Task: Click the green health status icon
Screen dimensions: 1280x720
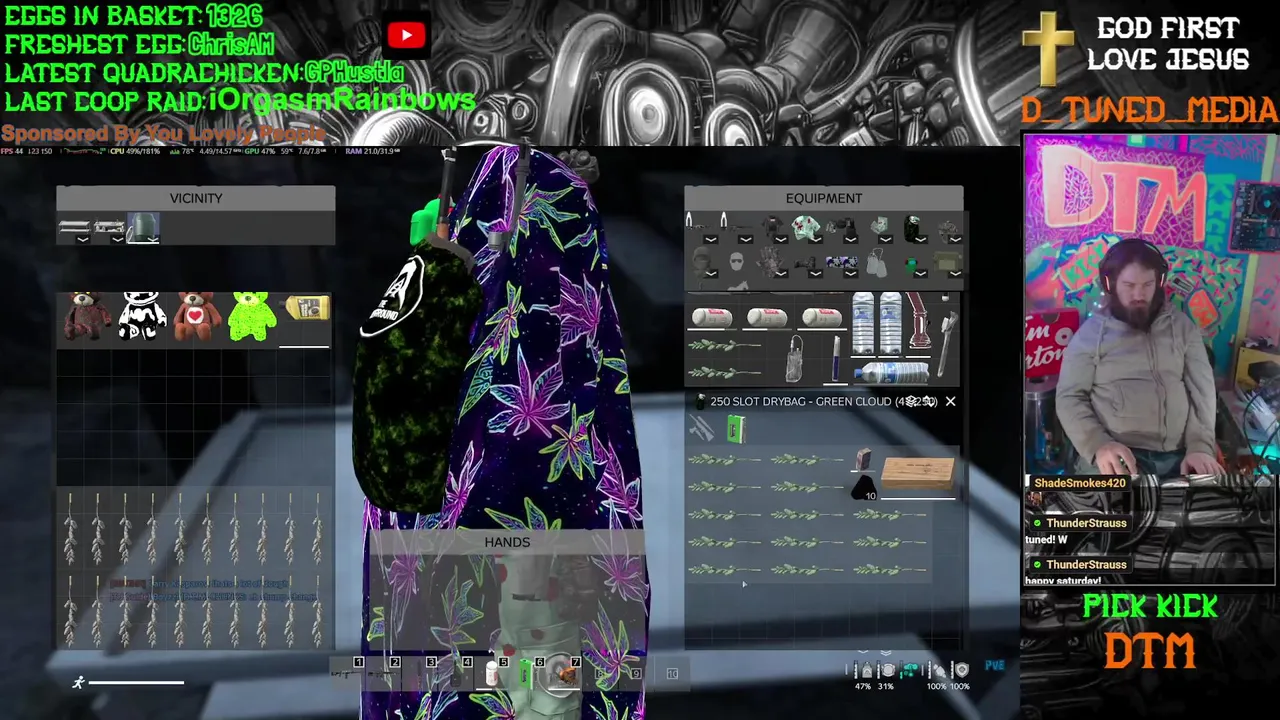Action: (x=909, y=670)
